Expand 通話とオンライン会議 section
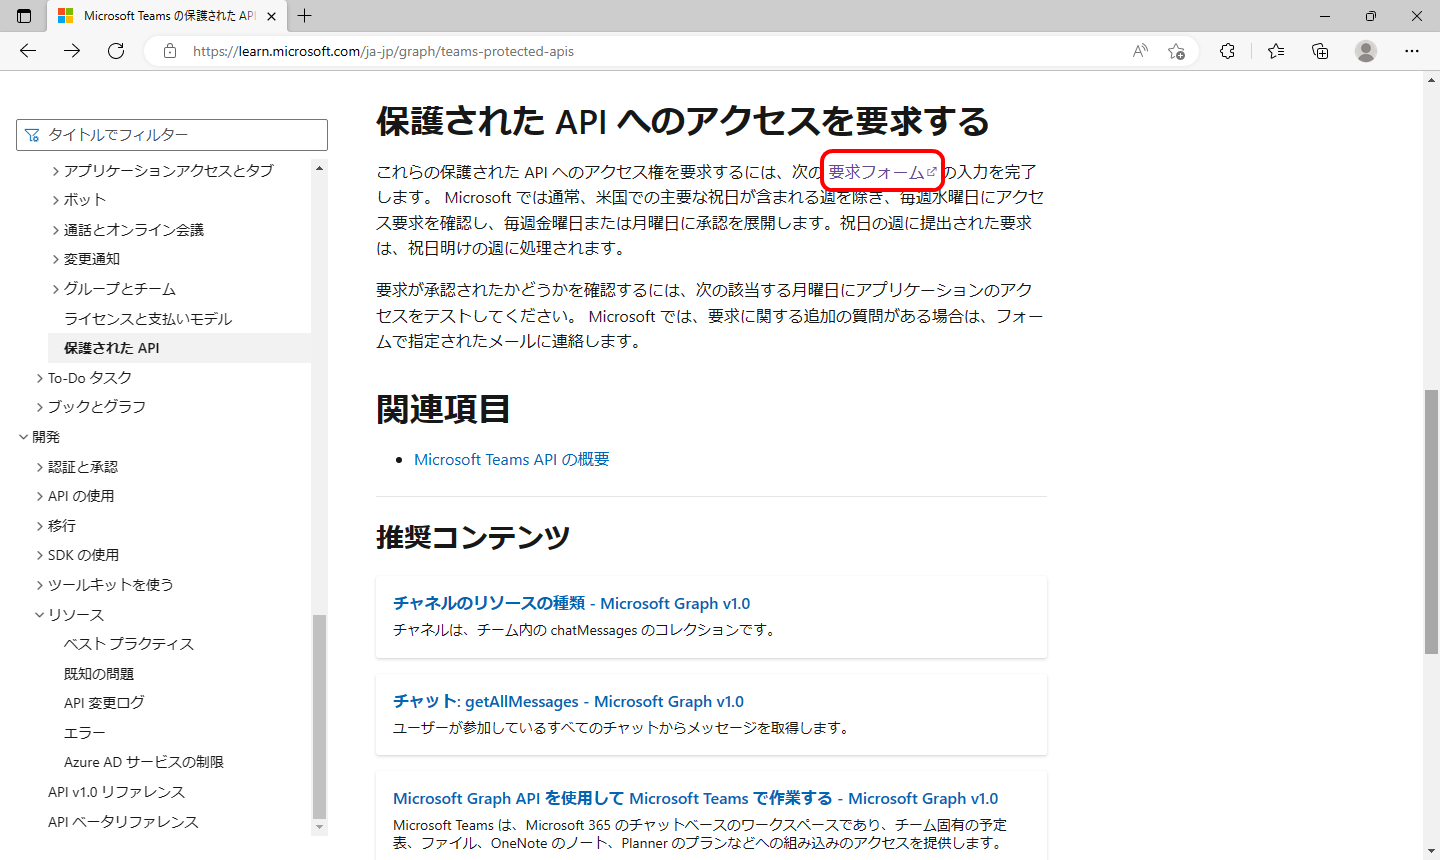Image resolution: width=1440 pixels, height=860 pixels. pos(56,230)
